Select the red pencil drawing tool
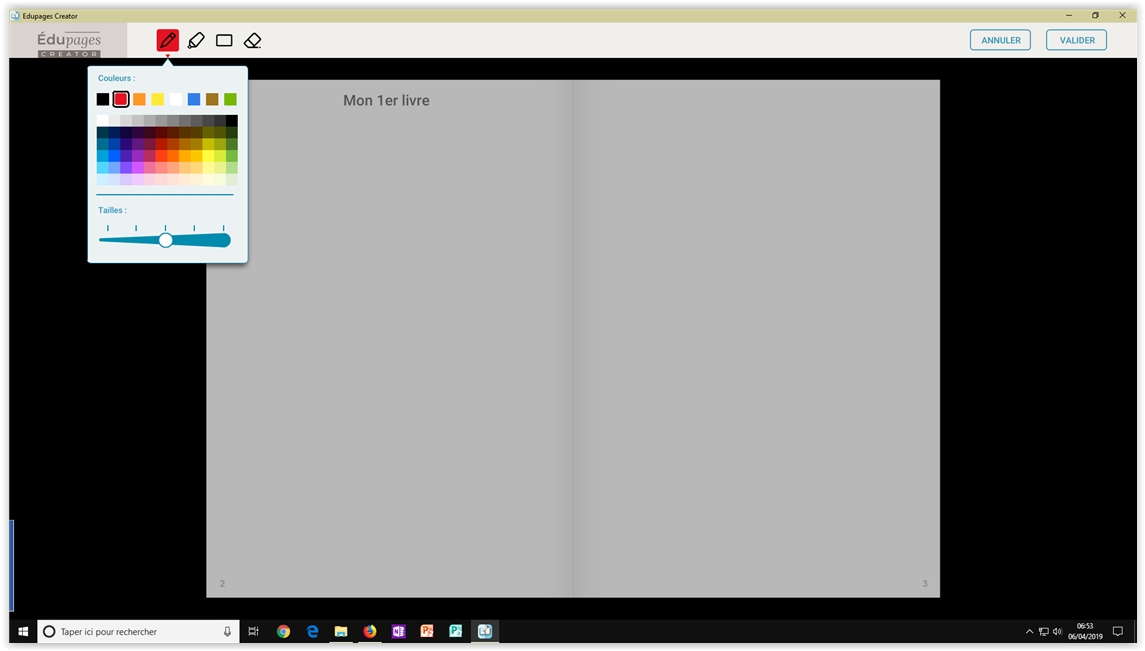The image size is (1145, 651). [x=167, y=40]
